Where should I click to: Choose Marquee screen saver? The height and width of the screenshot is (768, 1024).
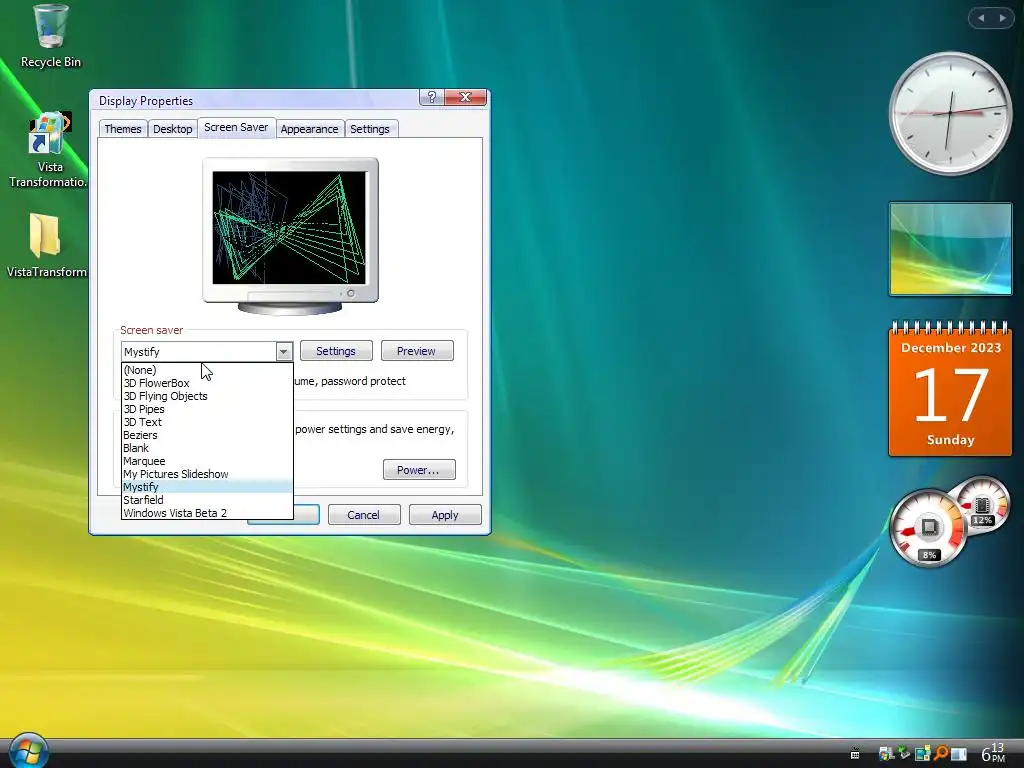tap(207, 461)
